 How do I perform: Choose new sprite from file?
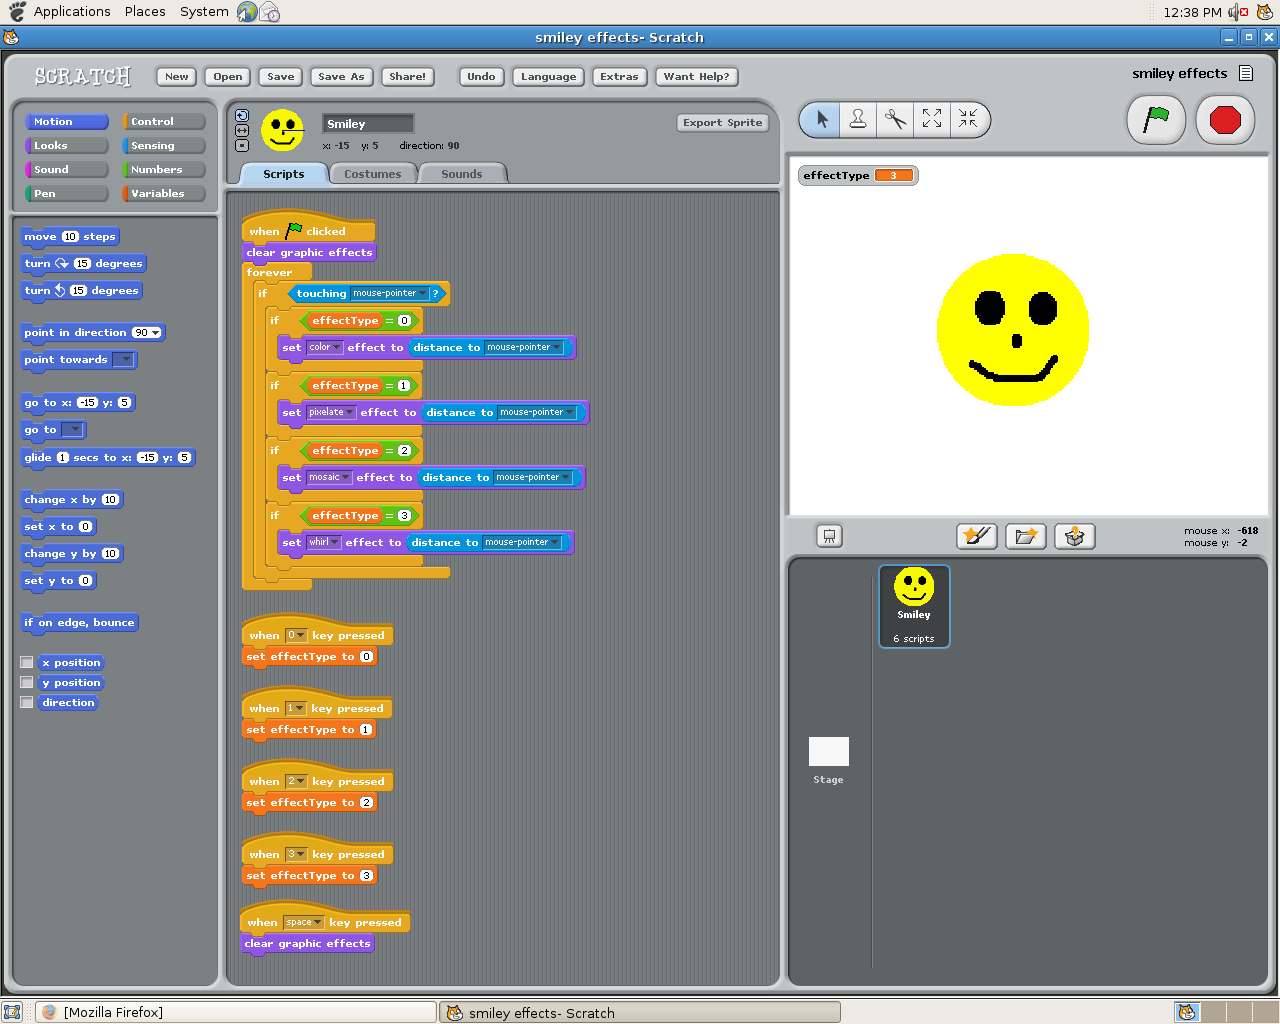[x=1025, y=536]
